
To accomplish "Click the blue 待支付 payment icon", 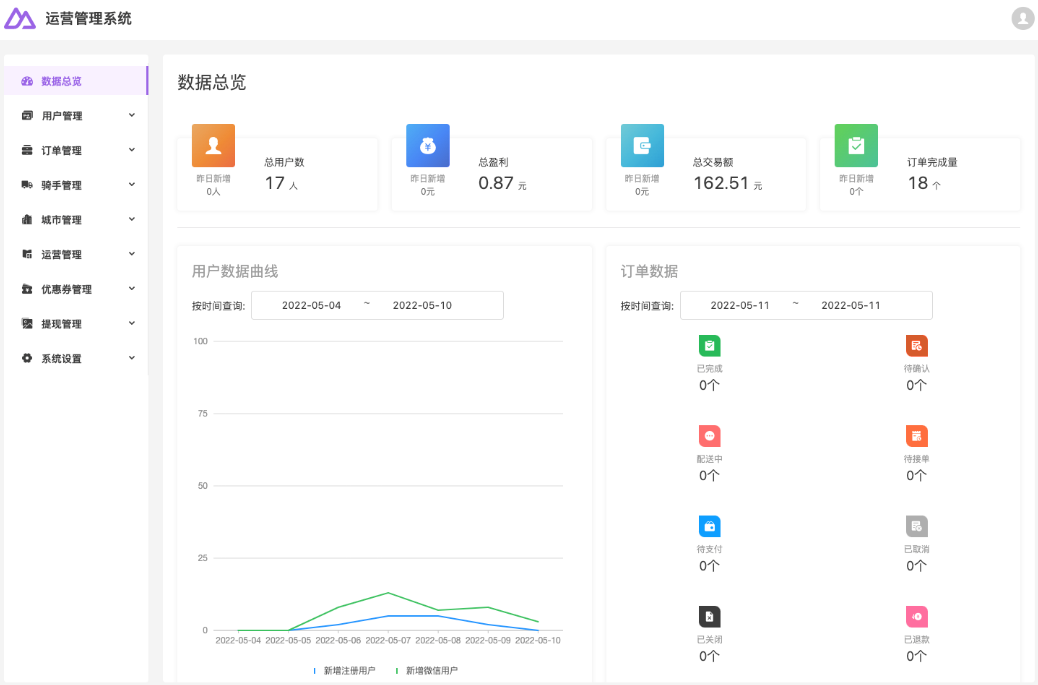I will [x=710, y=525].
